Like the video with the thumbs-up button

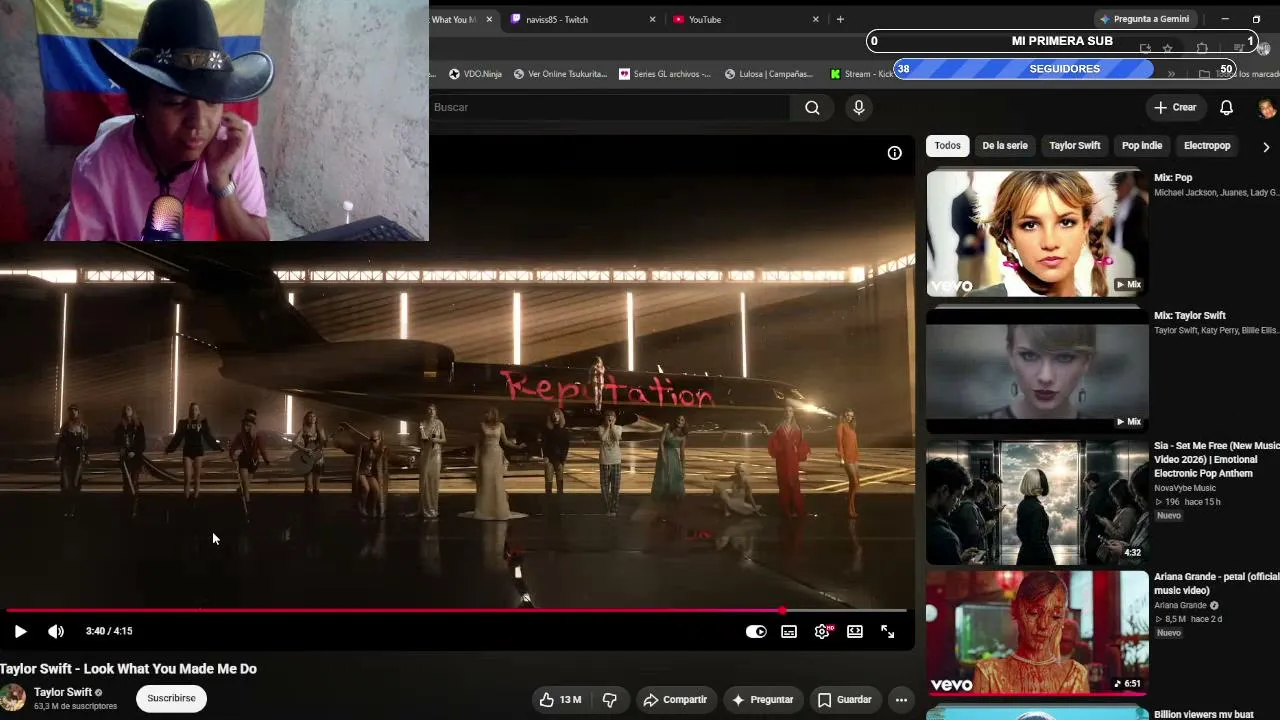click(560, 700)
